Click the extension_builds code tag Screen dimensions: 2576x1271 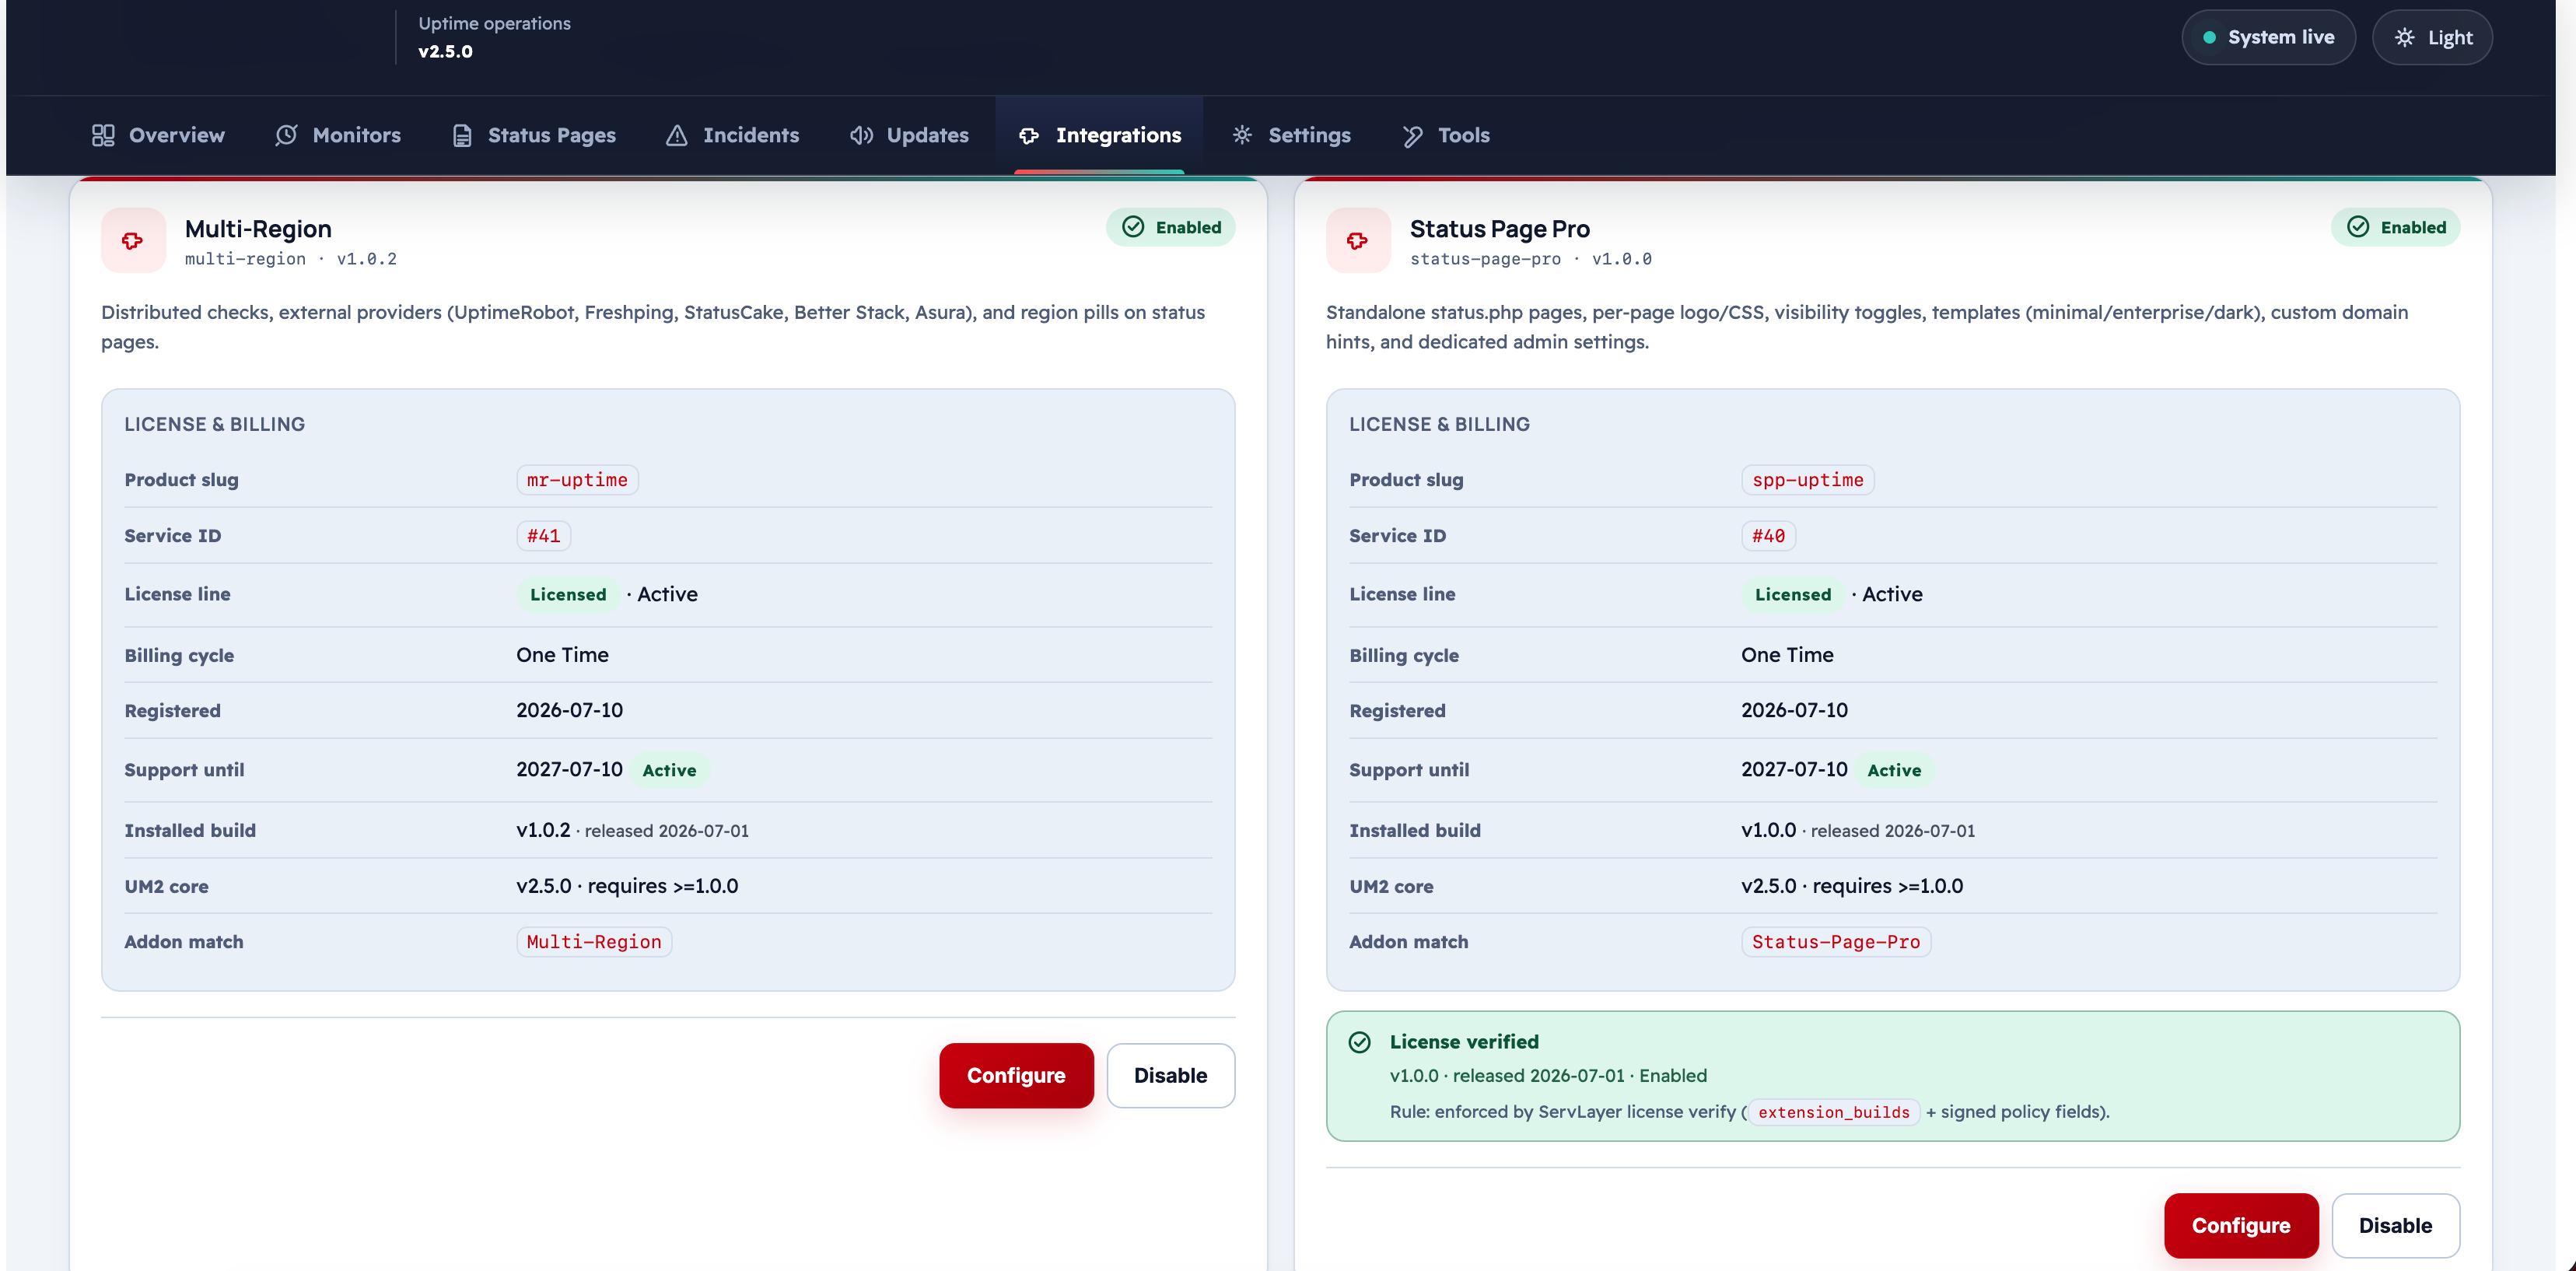pyautogui.click(x=1834, y=1112)
